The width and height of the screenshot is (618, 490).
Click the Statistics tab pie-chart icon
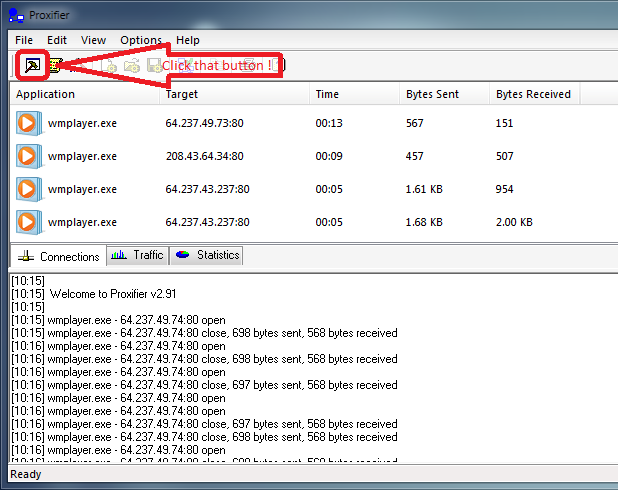pyautogui.click(x=182, y=255)
